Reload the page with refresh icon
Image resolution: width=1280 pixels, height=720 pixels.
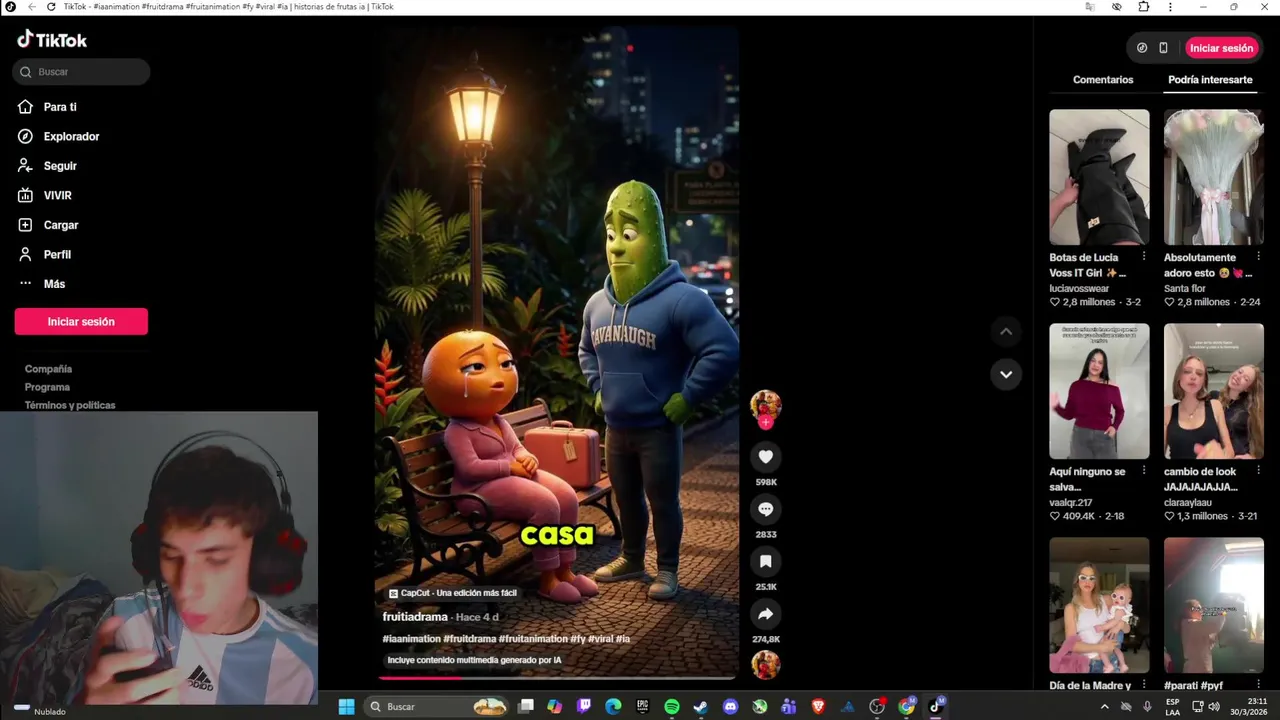pos(51,6)
